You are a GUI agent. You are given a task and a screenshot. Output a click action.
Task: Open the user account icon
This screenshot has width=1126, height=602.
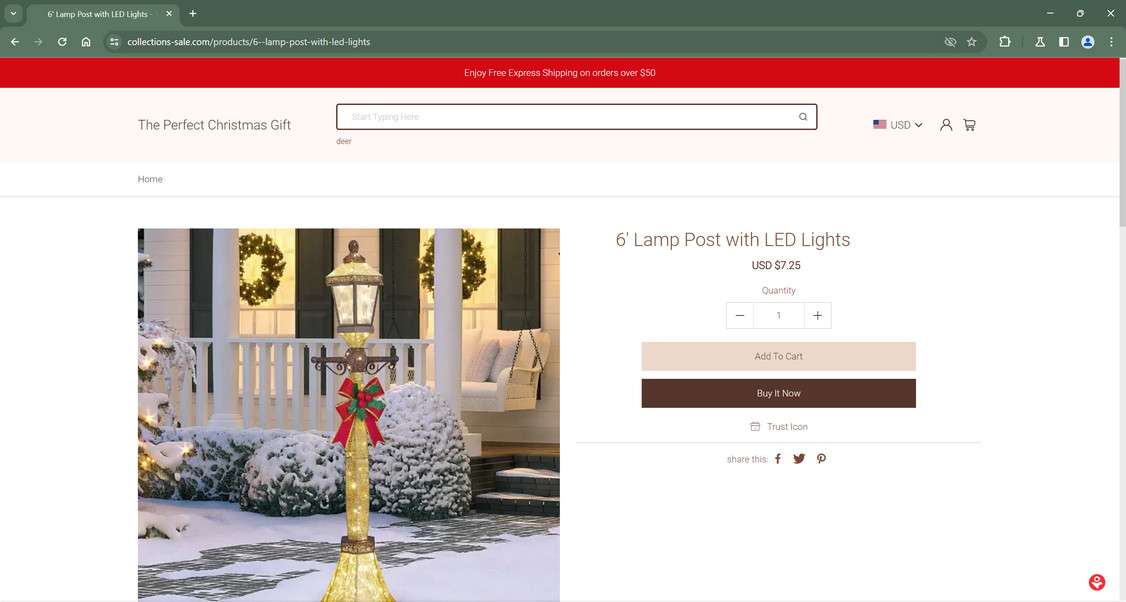pos(946,125)
